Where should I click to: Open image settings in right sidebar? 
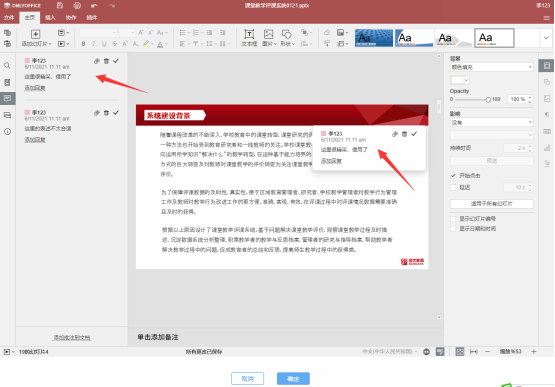(547, 98)
